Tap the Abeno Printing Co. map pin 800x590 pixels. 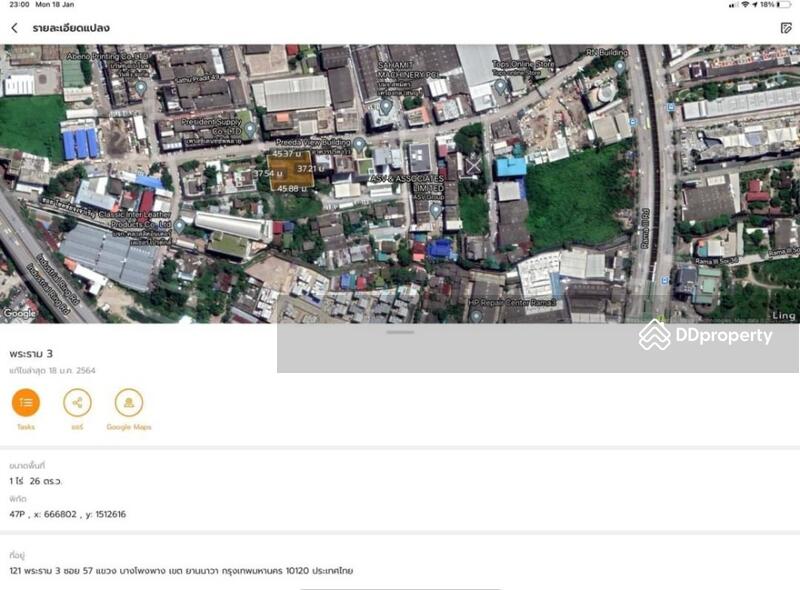tap(141, 87)
